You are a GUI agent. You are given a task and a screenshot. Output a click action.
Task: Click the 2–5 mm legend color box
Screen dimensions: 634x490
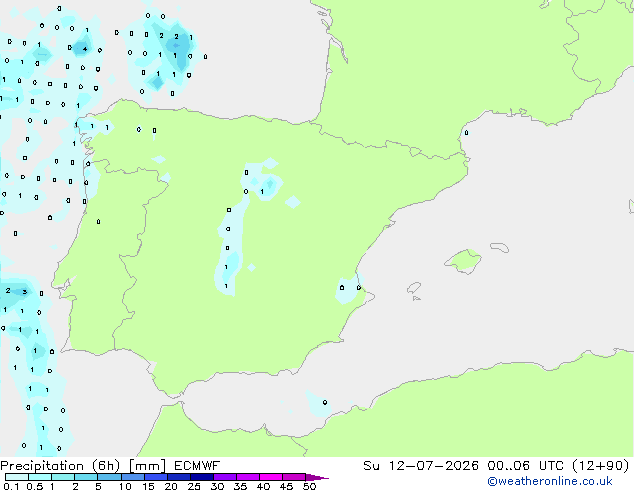(86, 477)
